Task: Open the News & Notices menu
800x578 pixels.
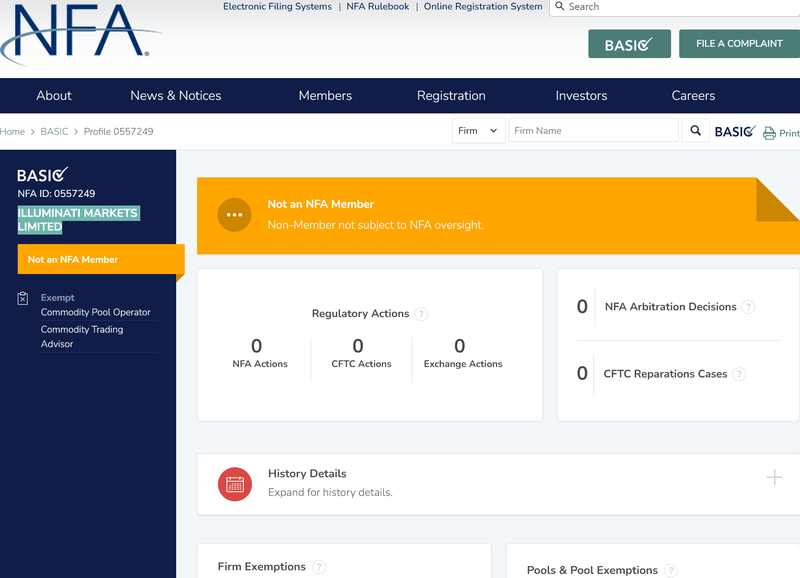Action: tap(176, 95)
